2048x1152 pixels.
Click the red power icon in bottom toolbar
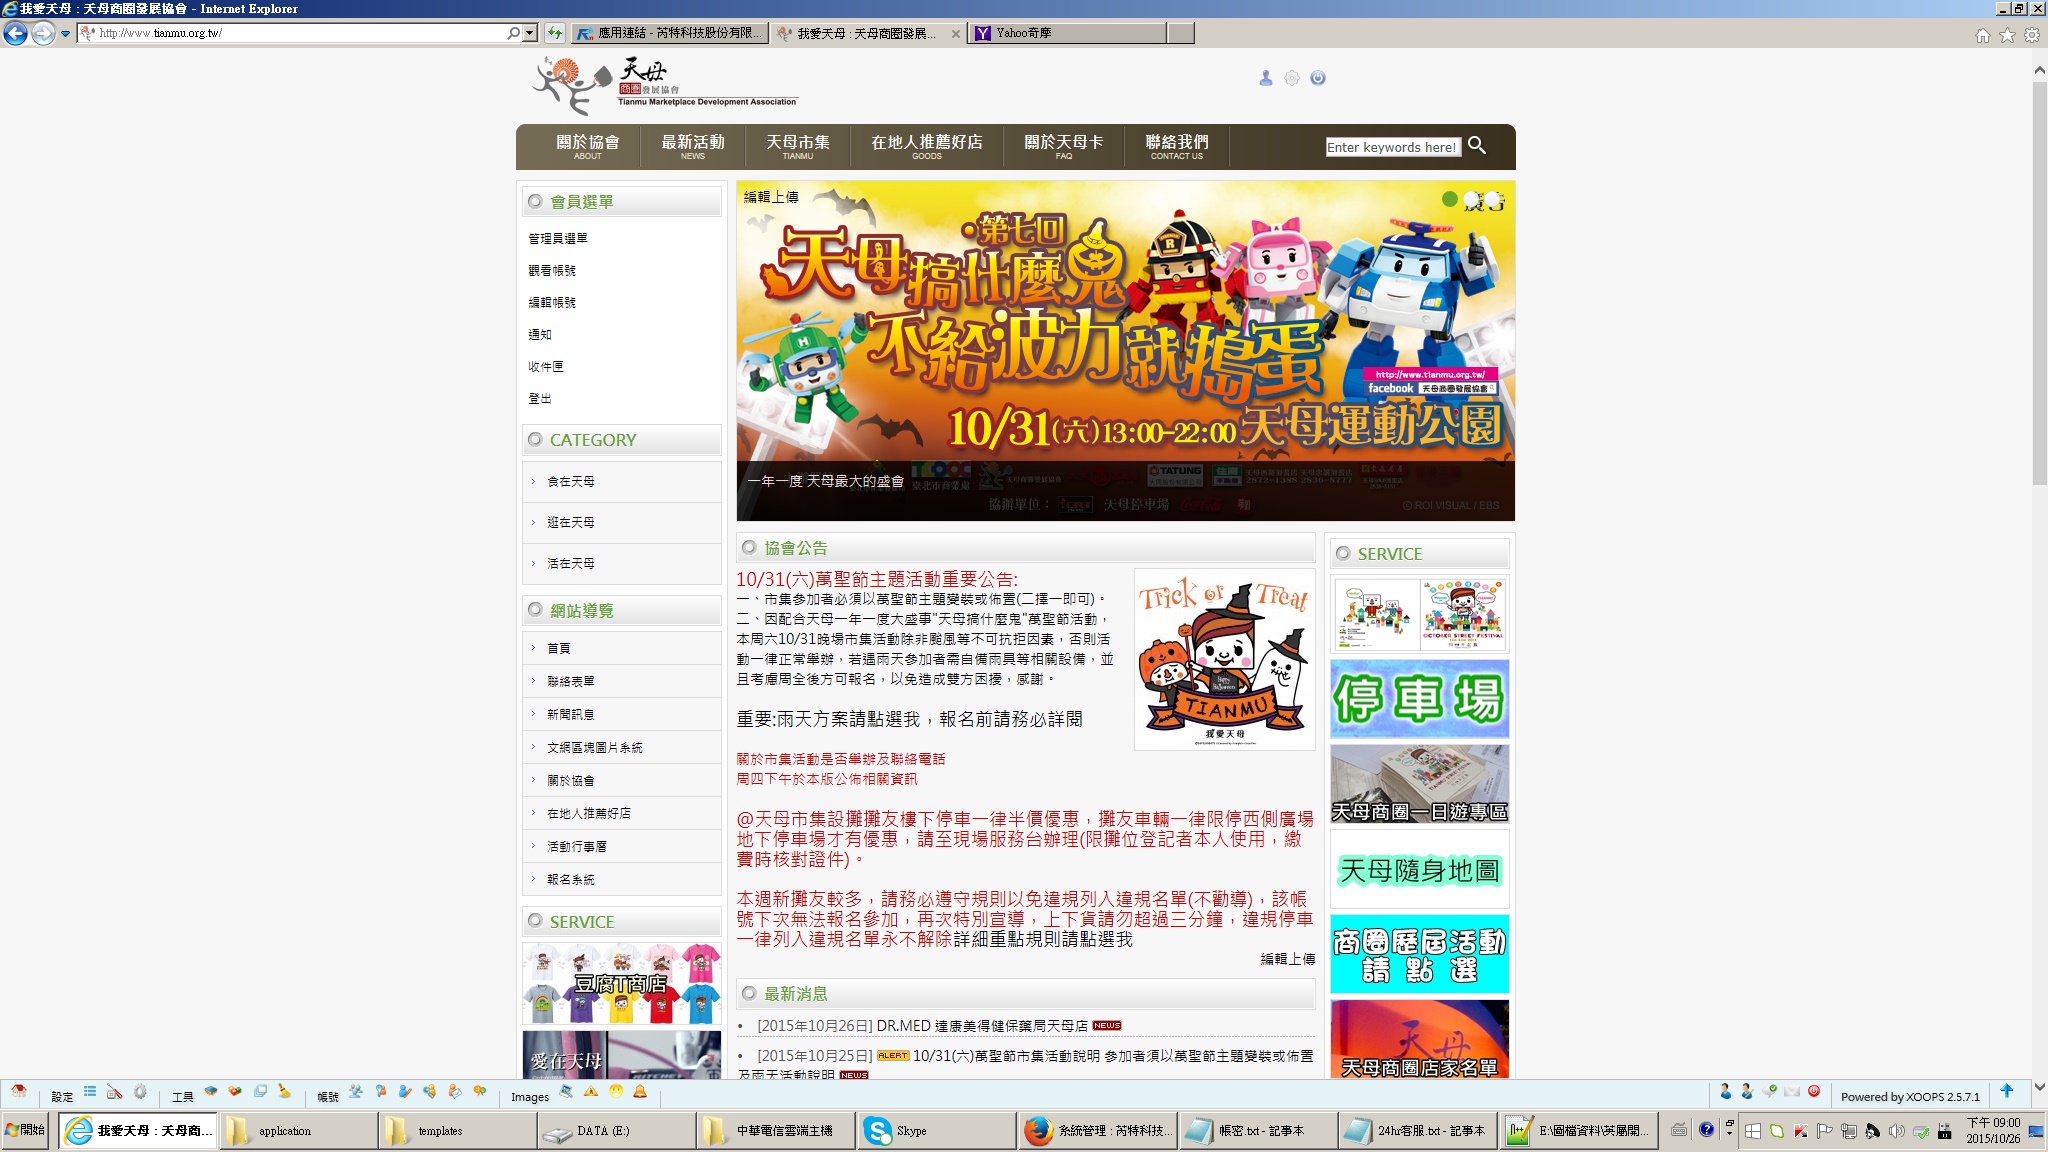(x=1814, y=1092)
